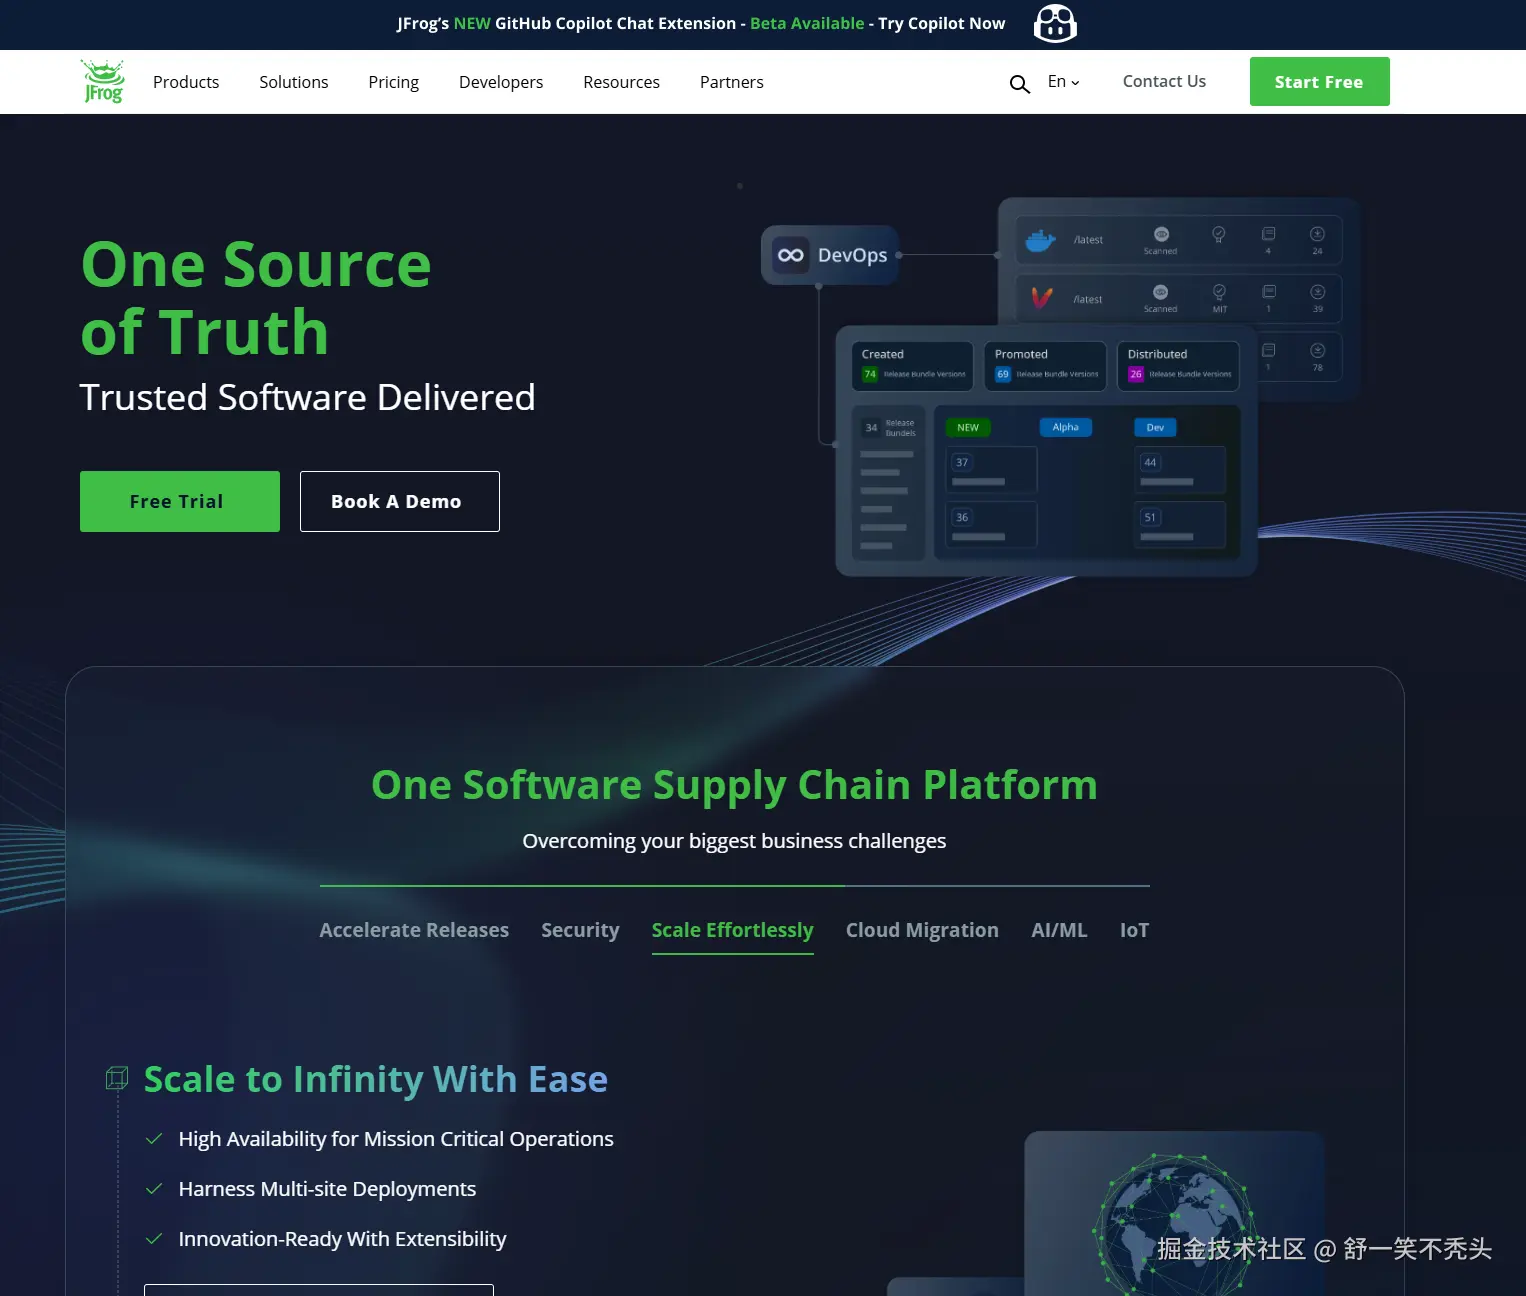Click the green NEW tag
1526x1296 pixels.
[x=968, y=427]
